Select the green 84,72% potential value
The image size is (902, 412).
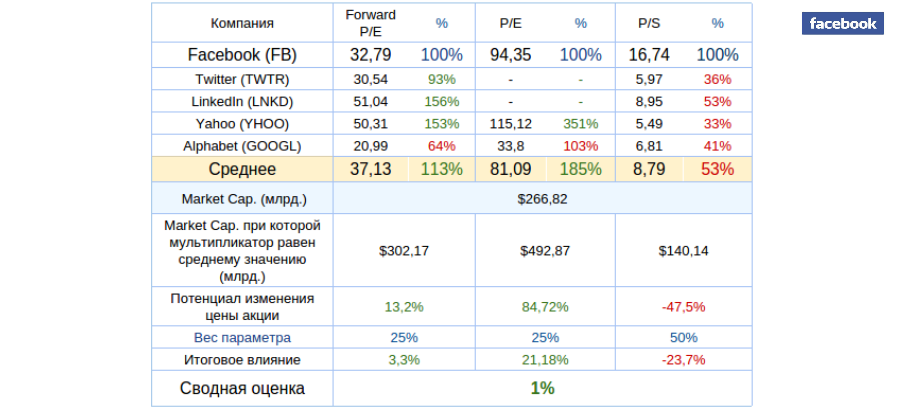[x=545, y=307]
